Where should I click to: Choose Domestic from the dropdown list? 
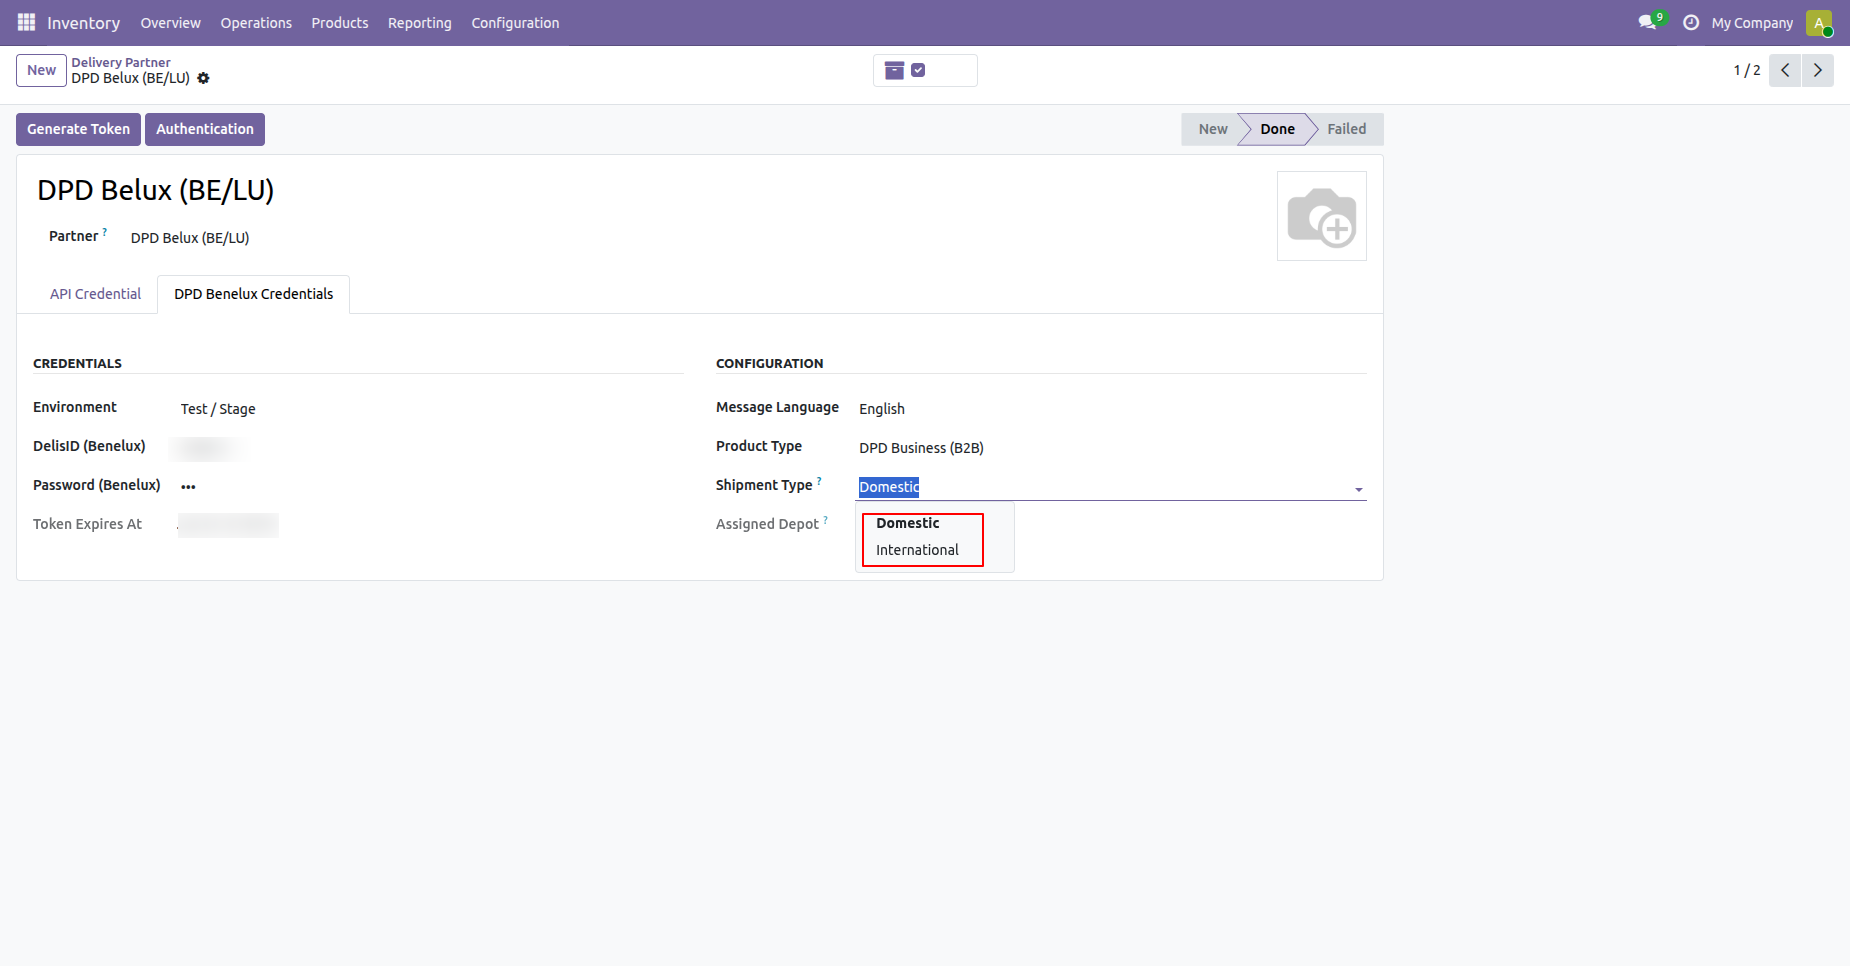pos(908,523)
